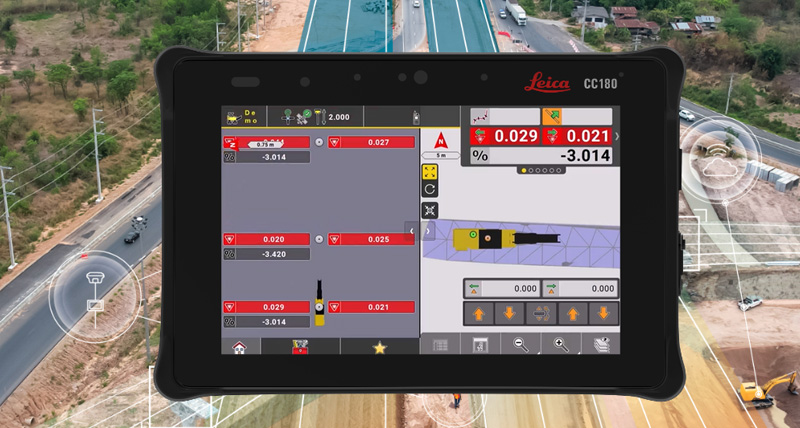Open the calculator icon in bottom bar

[x=480, y=345]
